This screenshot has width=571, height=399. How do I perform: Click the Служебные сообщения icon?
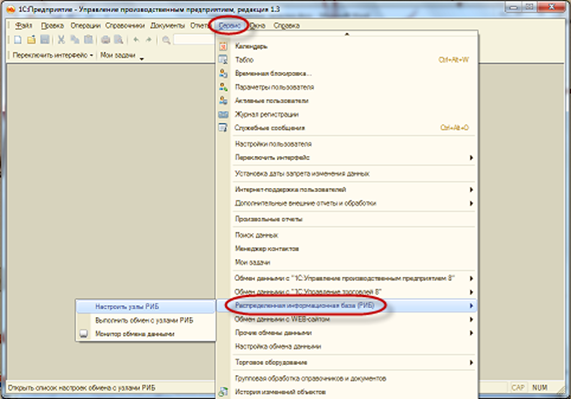[x=223, y=128]
